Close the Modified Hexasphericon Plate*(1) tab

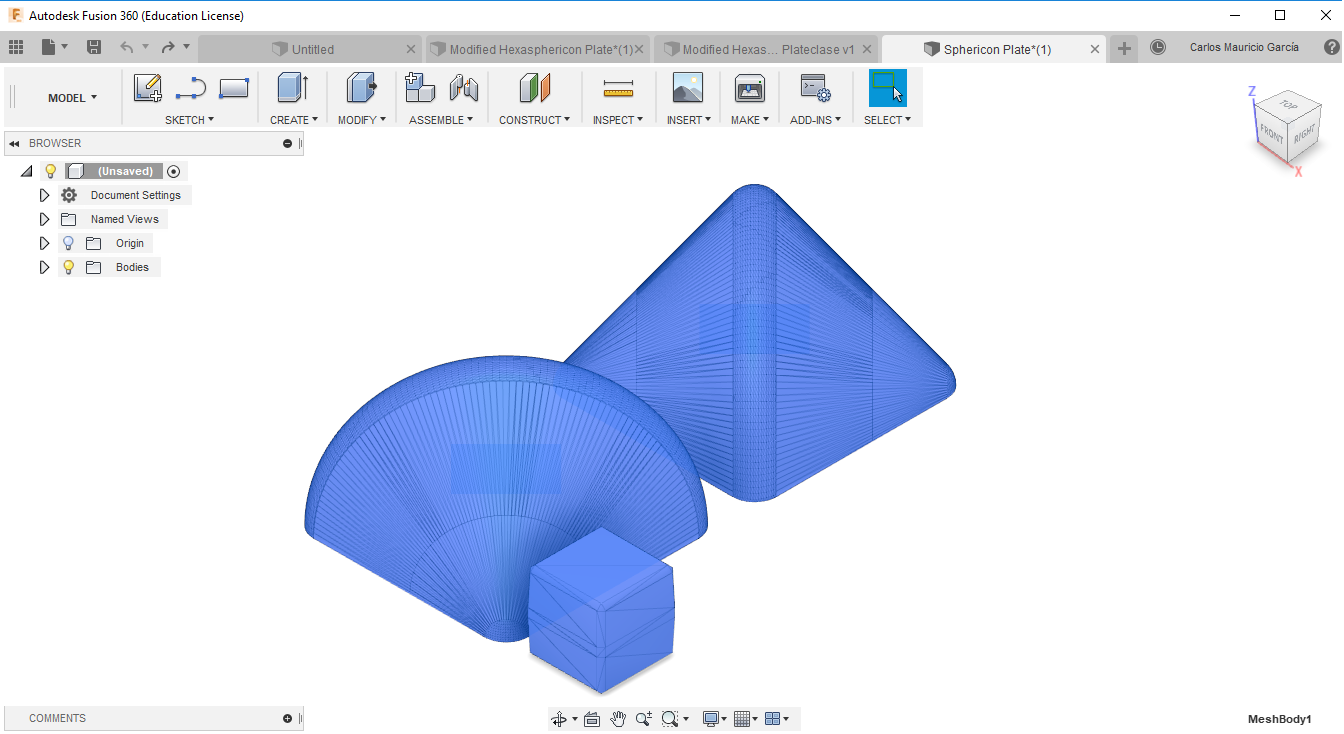click(x=639, y=49)
